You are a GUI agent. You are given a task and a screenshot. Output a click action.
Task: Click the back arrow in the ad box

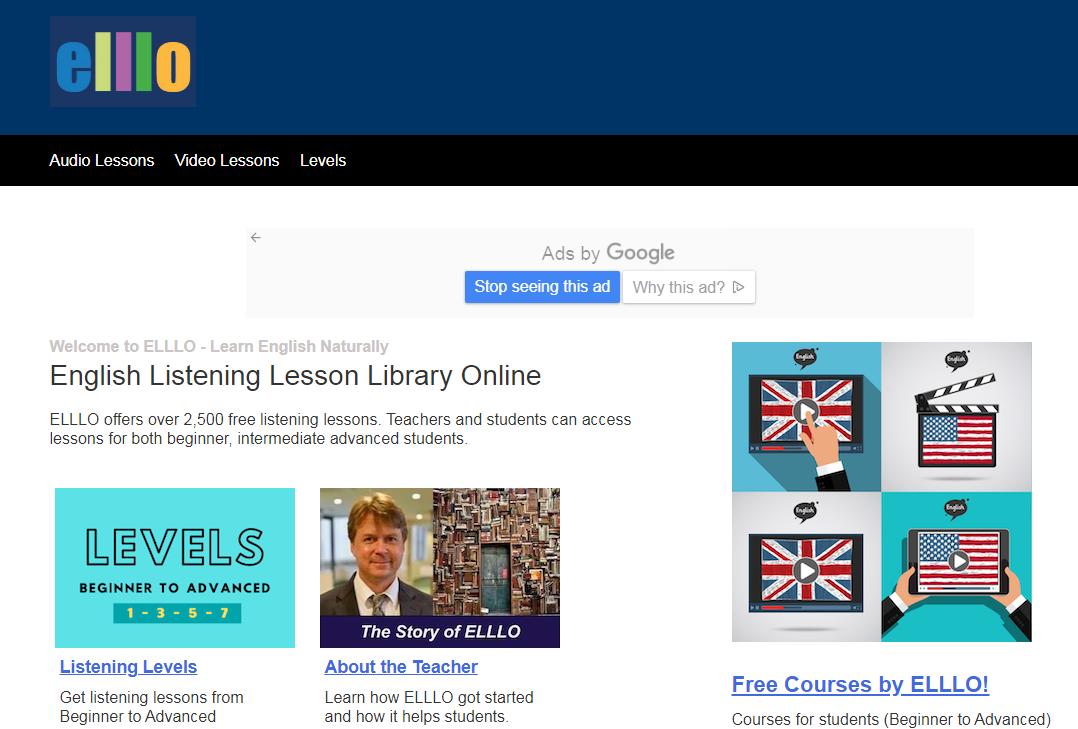tap(256, 237)
